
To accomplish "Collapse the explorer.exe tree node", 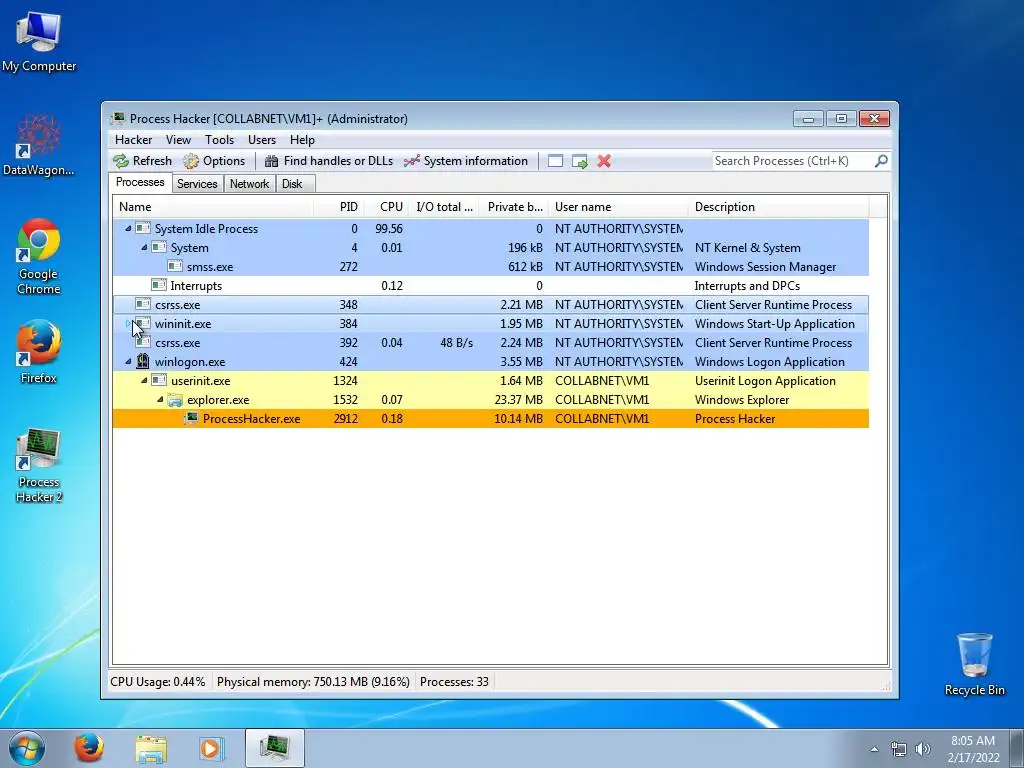I will coord(160,399).
